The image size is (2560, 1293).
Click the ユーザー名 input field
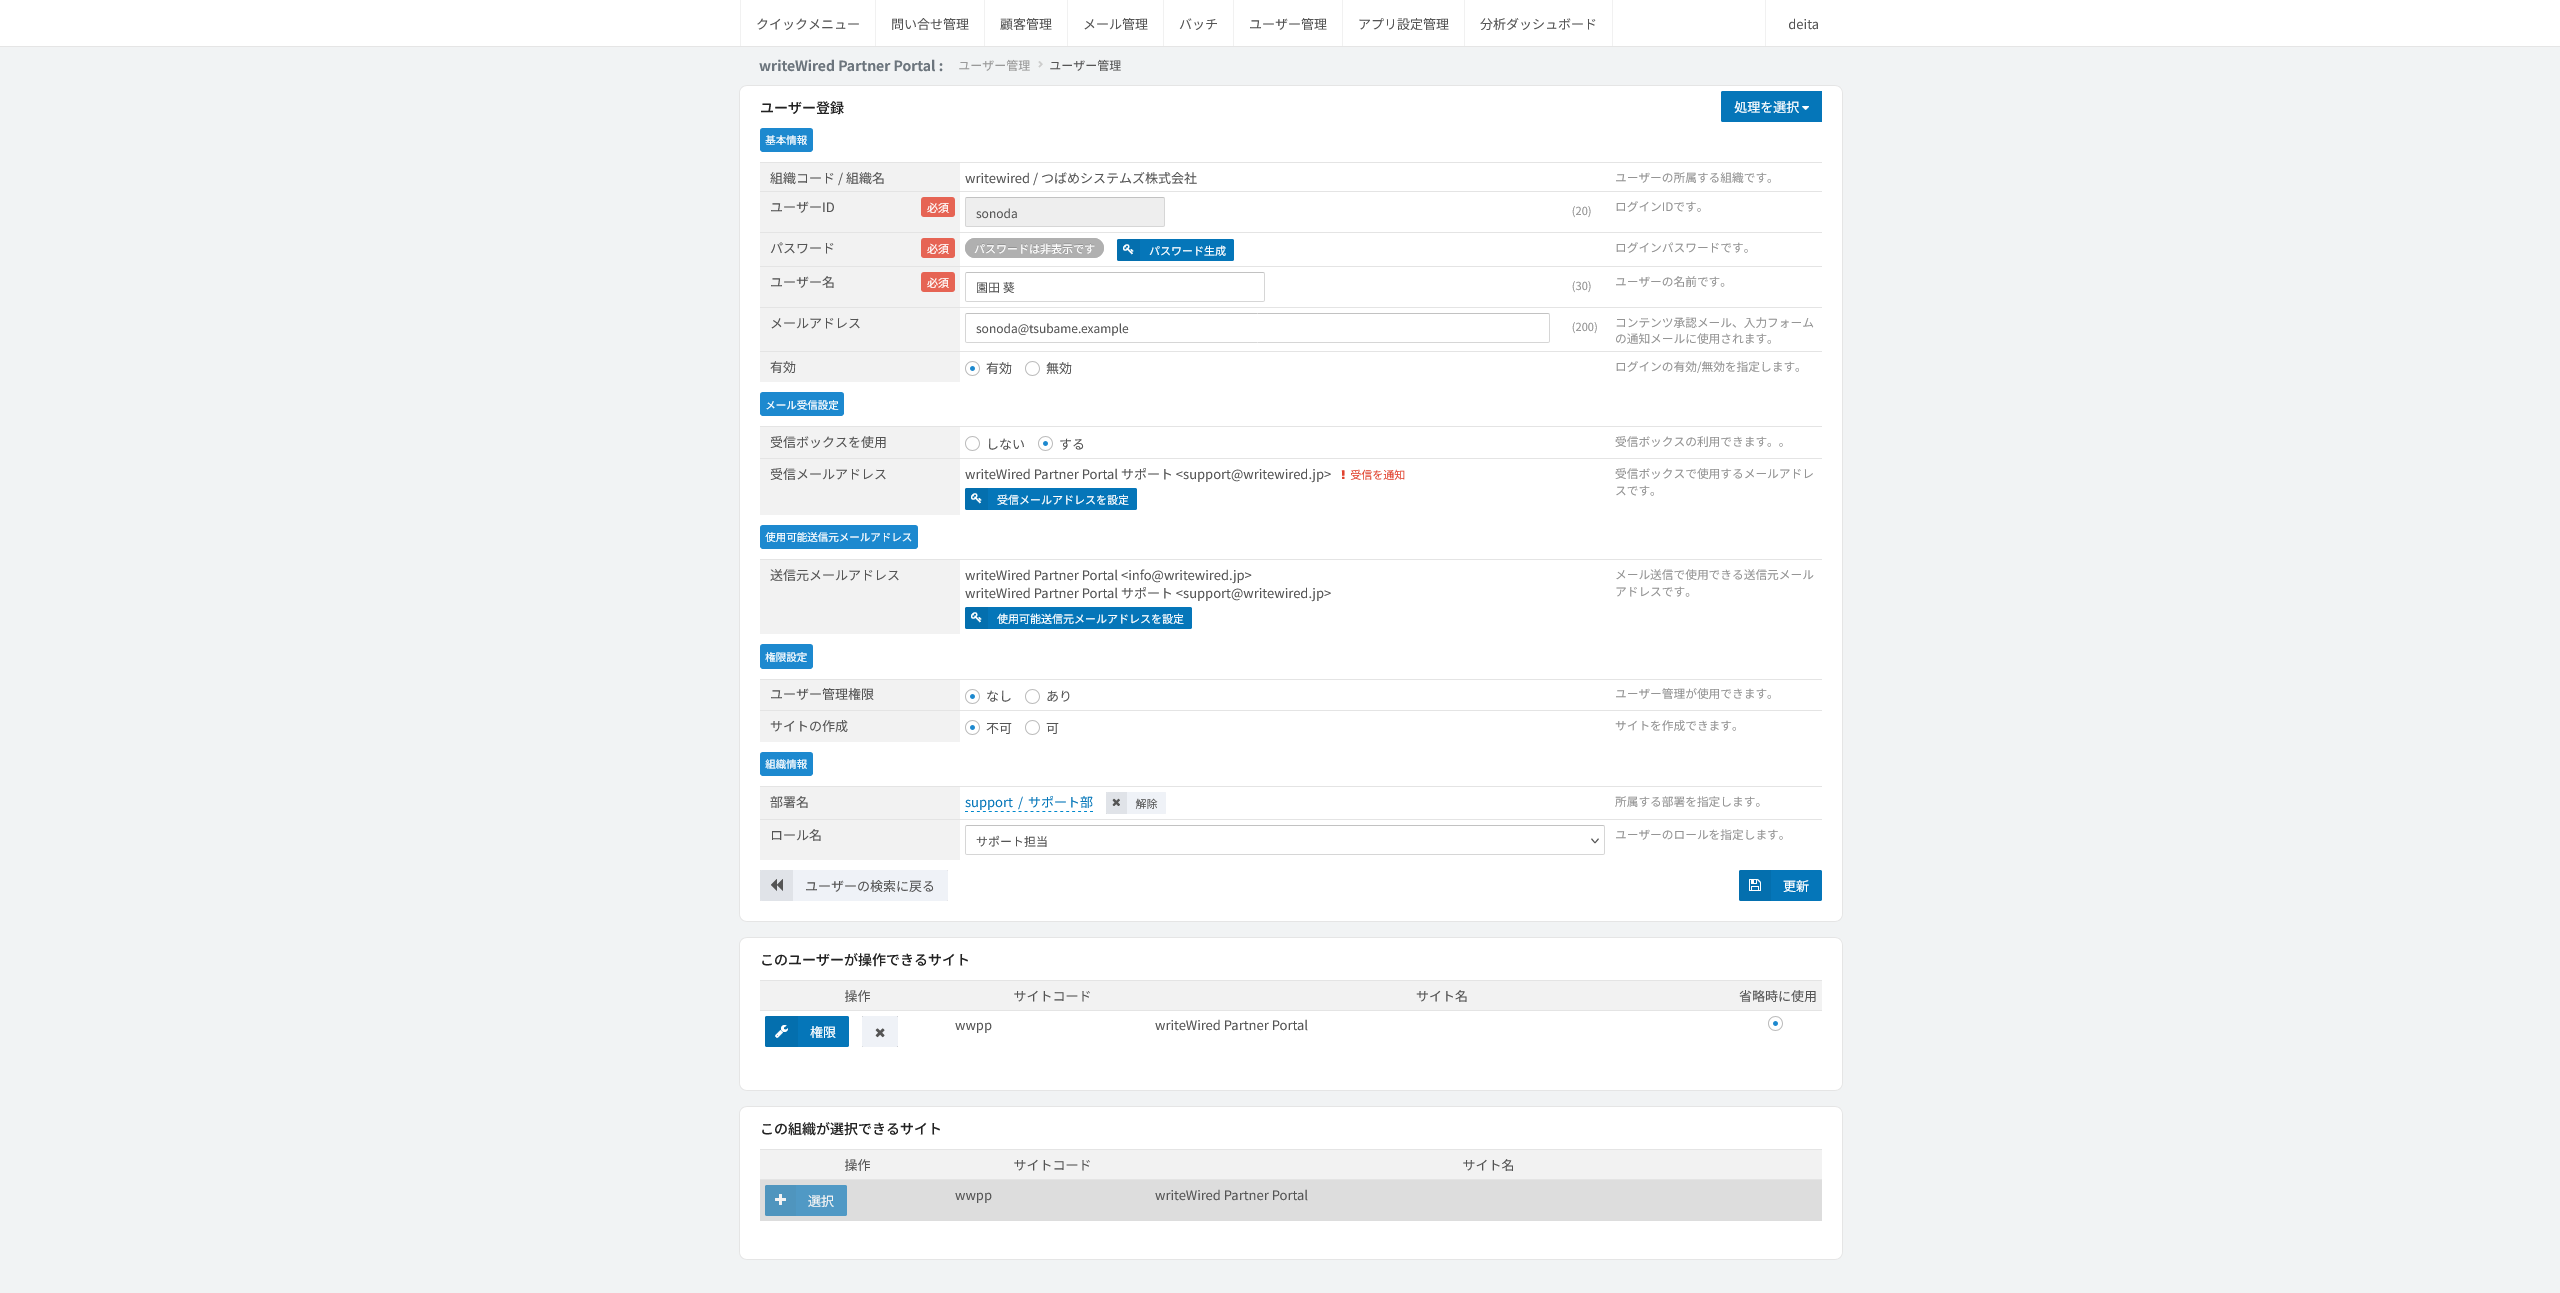click(1114, 287)
